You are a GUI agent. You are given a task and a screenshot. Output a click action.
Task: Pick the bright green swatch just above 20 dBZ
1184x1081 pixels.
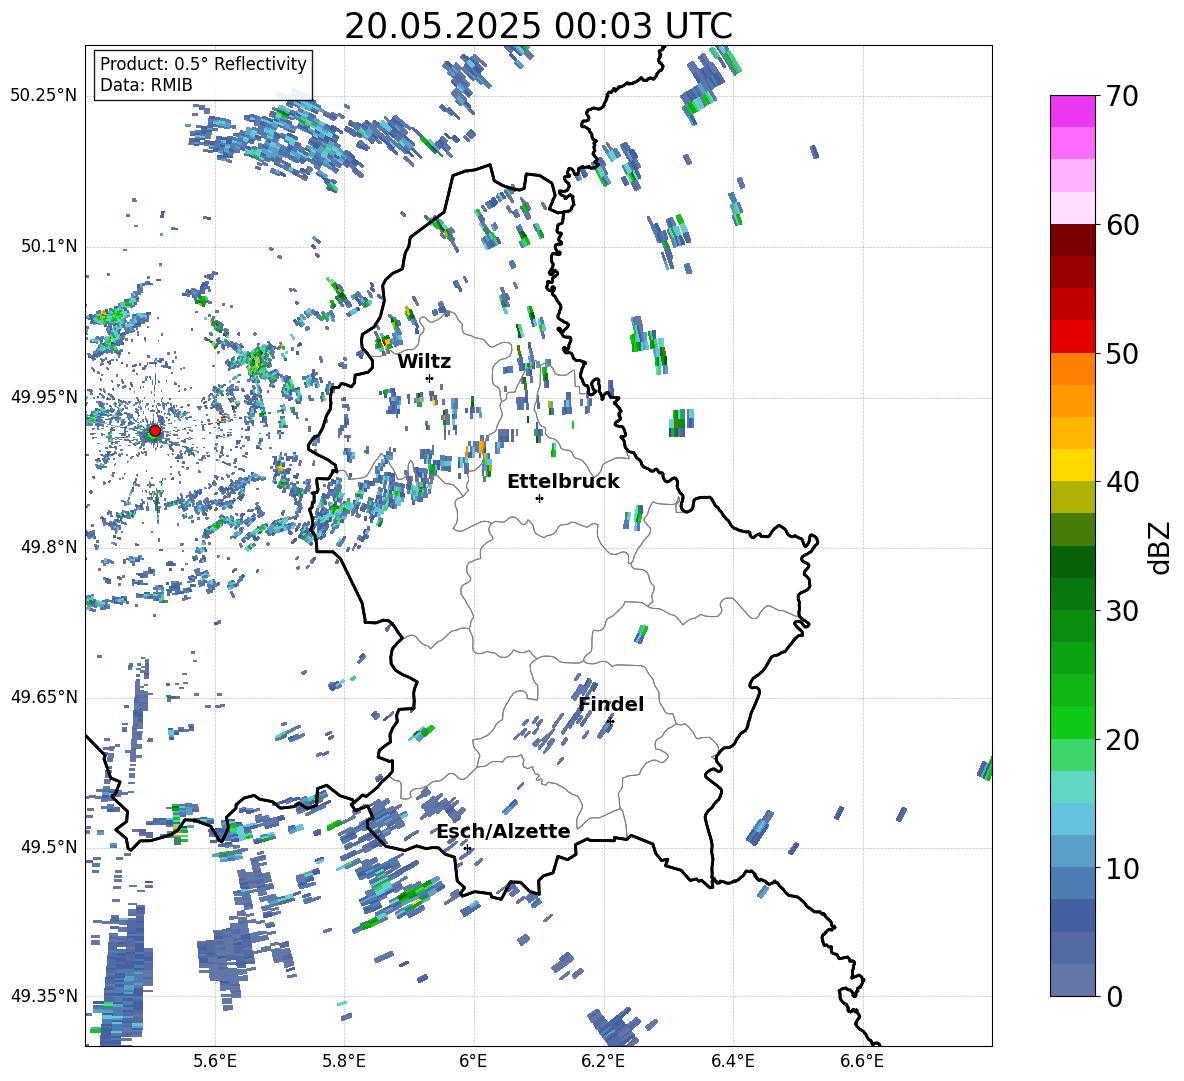point(1072,722)
